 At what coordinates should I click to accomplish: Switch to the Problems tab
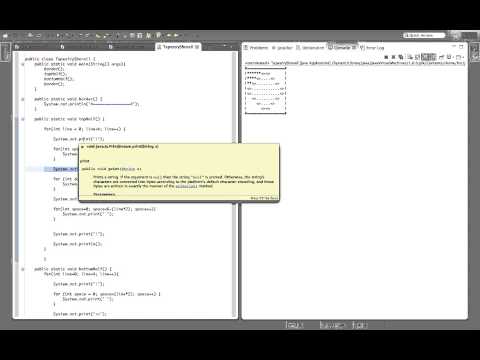pos(256,48)
